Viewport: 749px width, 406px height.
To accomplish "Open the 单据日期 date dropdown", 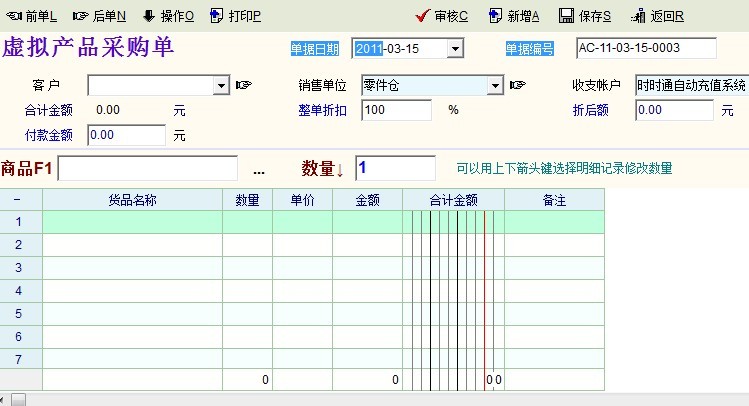I will point(455,48).
